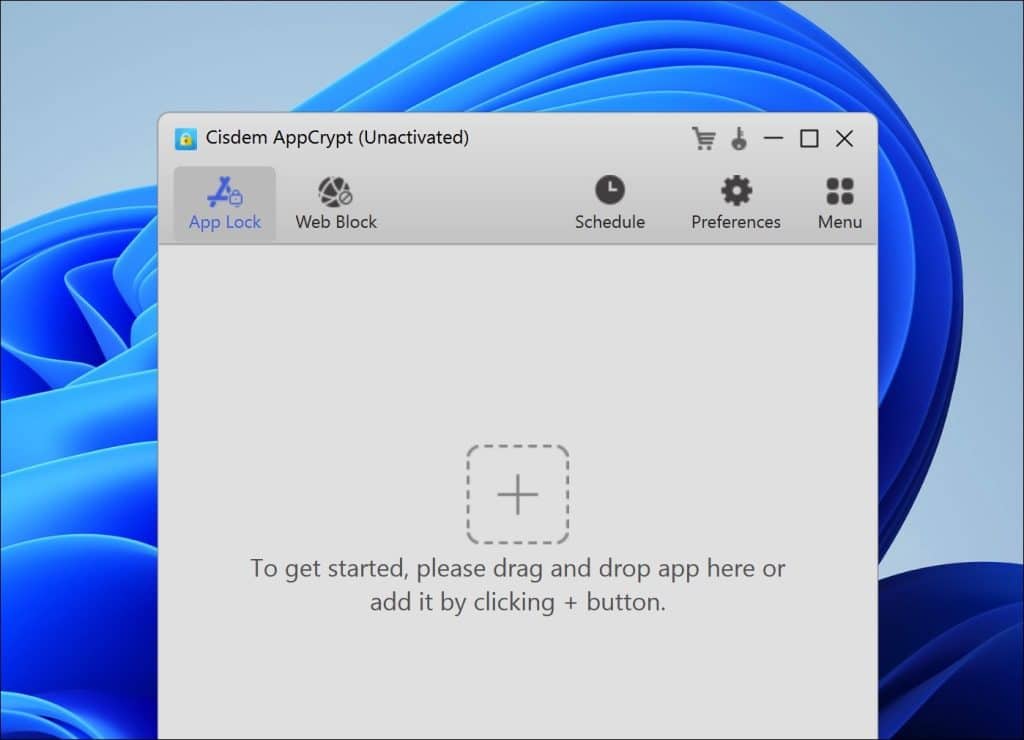1024x740 pixels.
Task: Click the key activation icon
Action: (x=739, y=138)
